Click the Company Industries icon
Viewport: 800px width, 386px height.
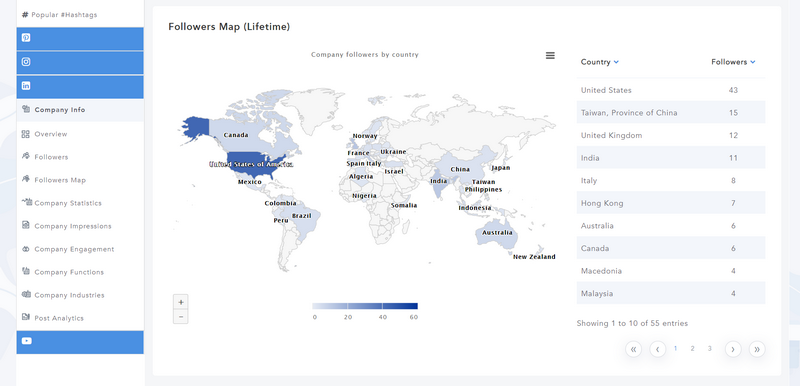pyautogui.click(x=26, y=294)
